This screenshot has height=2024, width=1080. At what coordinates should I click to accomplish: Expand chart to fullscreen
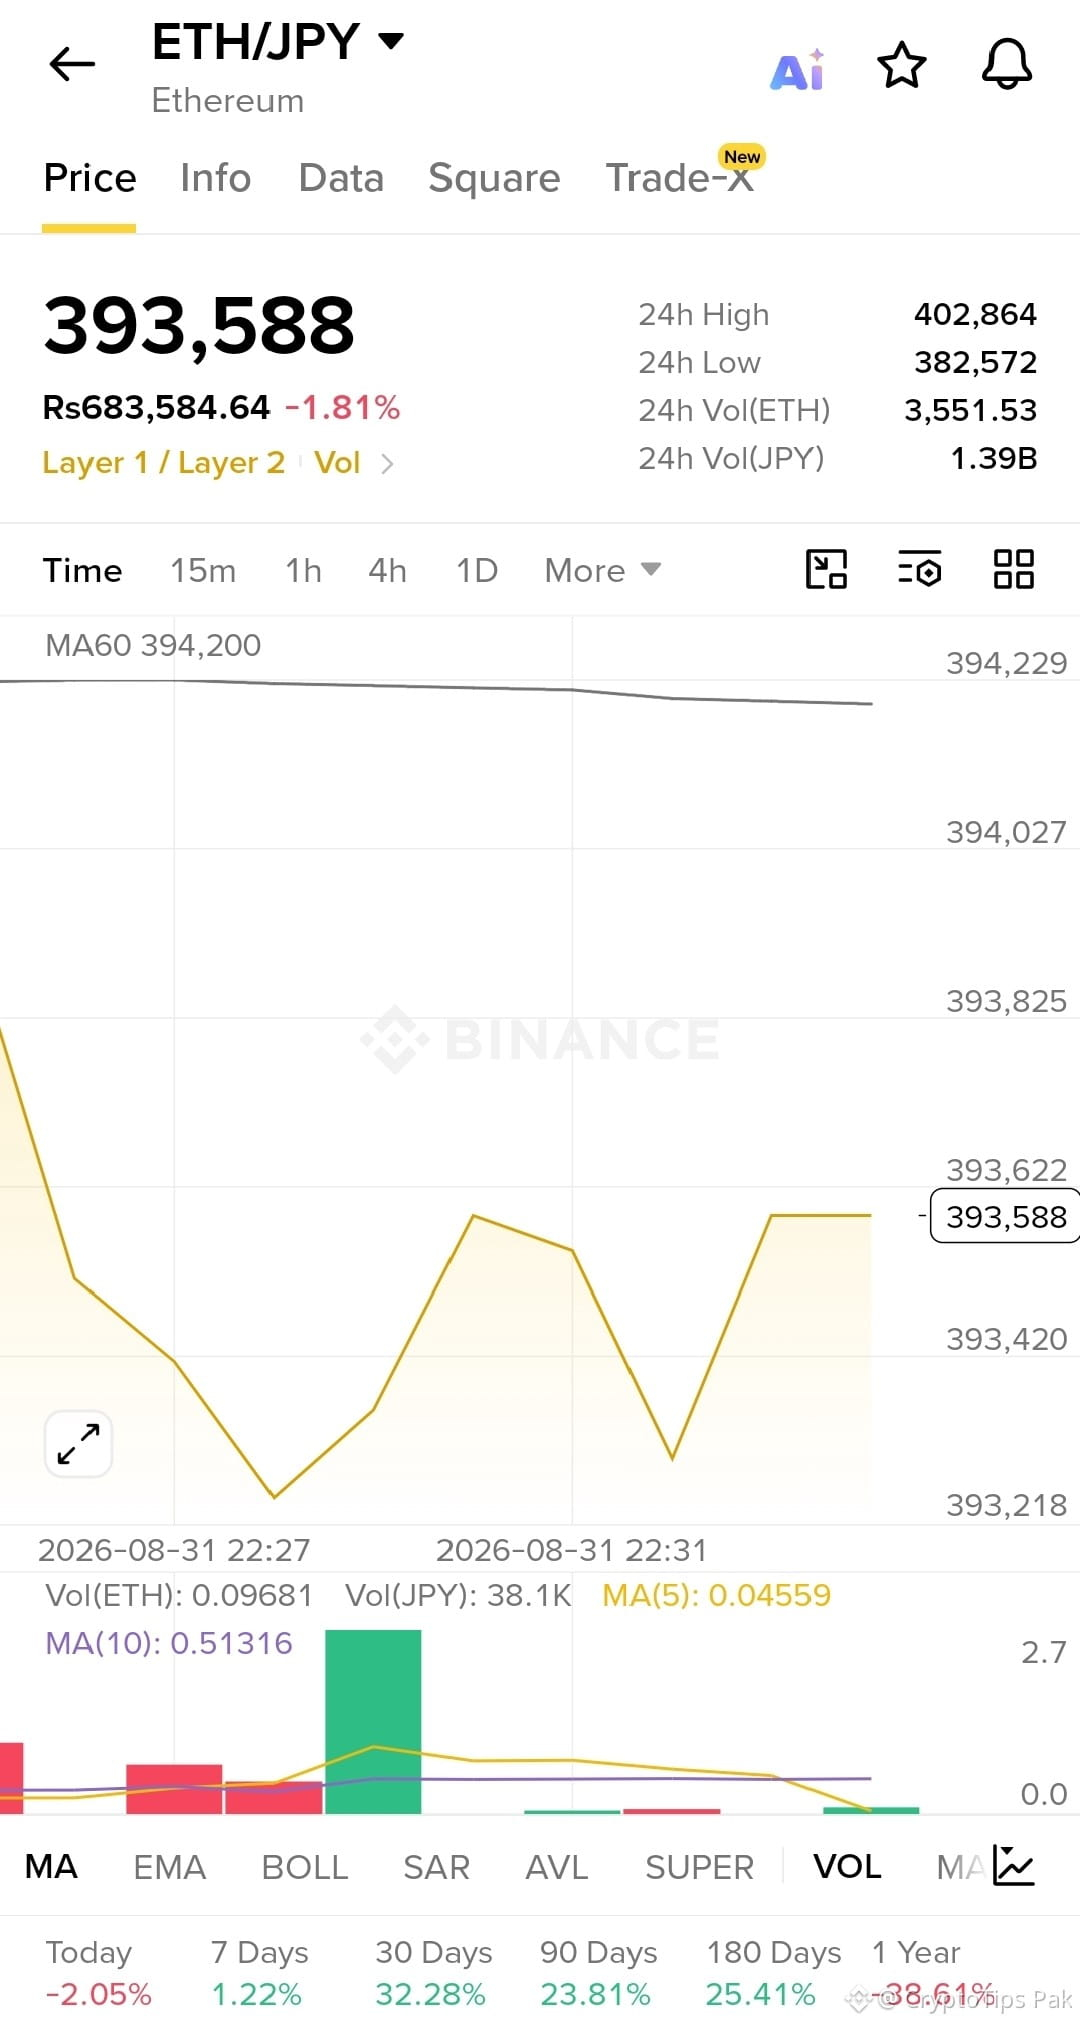point(78,1444)
